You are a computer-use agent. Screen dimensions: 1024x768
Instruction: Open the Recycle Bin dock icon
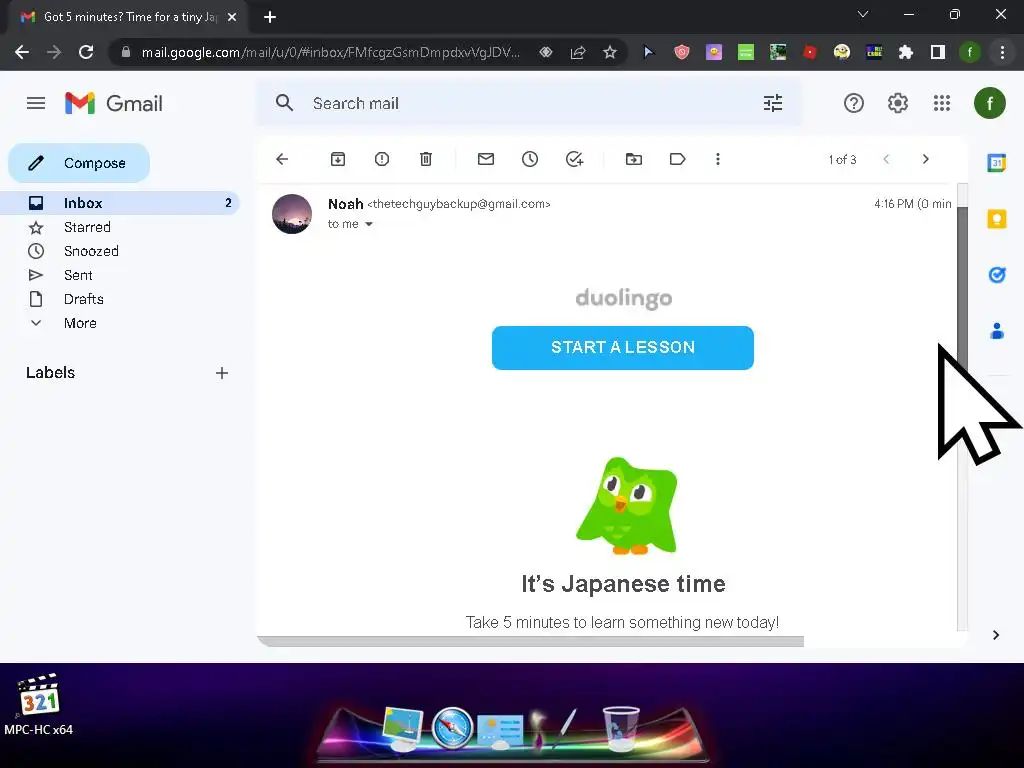click(620, 728)
